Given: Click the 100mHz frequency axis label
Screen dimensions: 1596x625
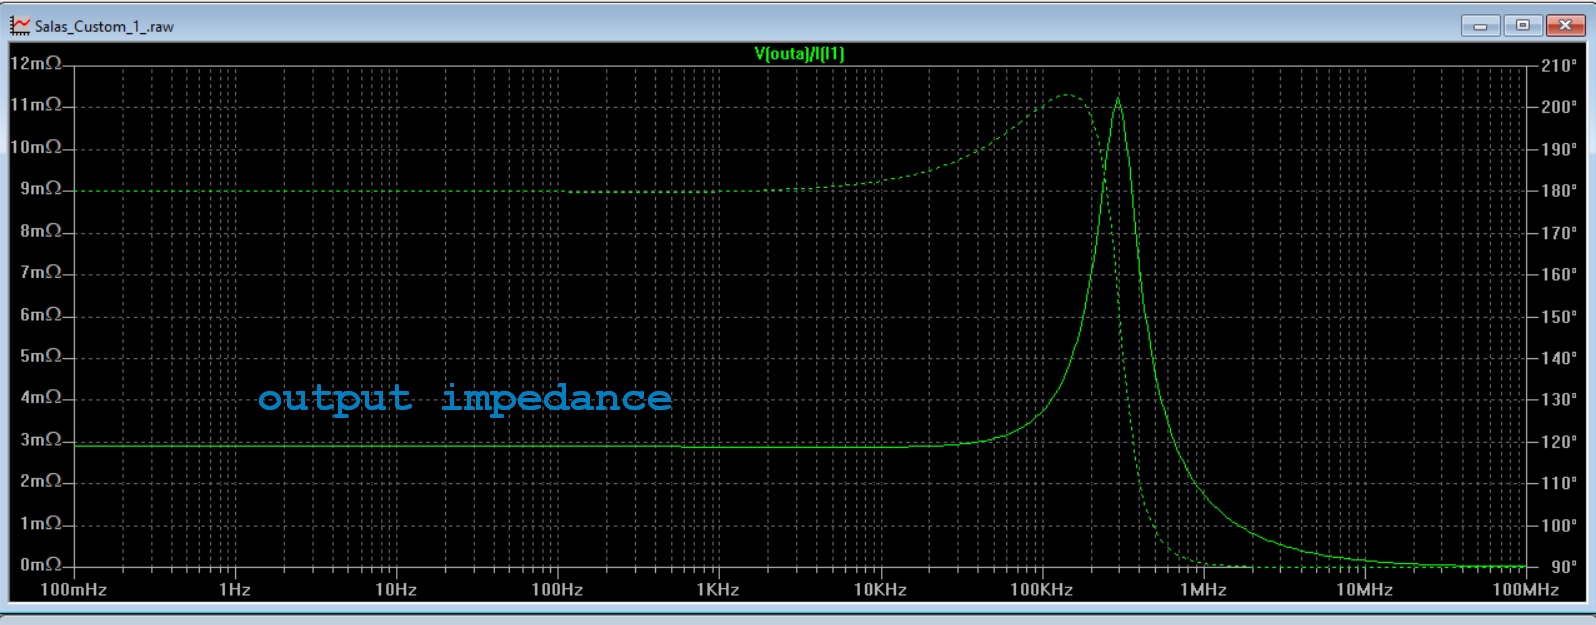Looking at the screenshot, I should [x=73, y=589].
